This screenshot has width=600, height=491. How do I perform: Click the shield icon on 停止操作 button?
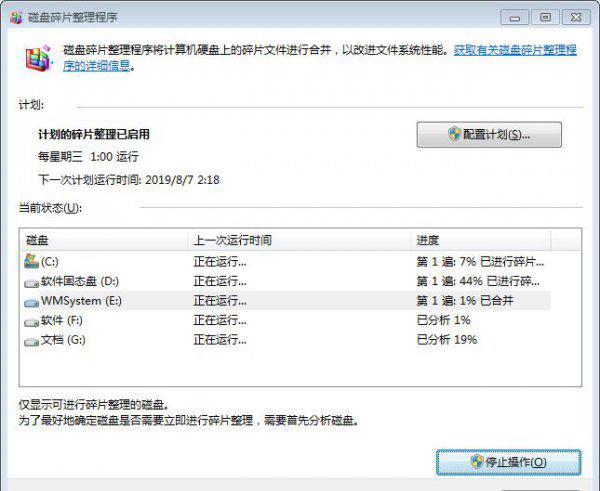click(x=477, y=462)
